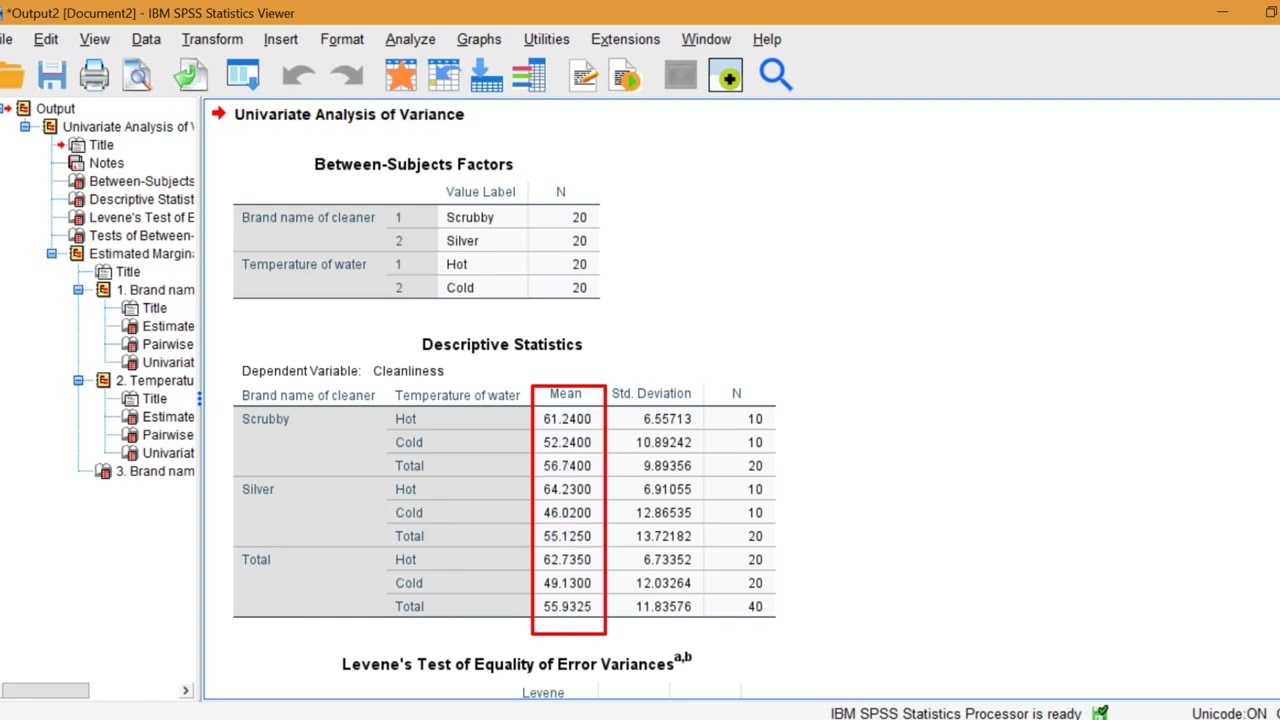
Task: Open the Variables toolbar icon
Action: pyautogui.click(x=529, y=76)
